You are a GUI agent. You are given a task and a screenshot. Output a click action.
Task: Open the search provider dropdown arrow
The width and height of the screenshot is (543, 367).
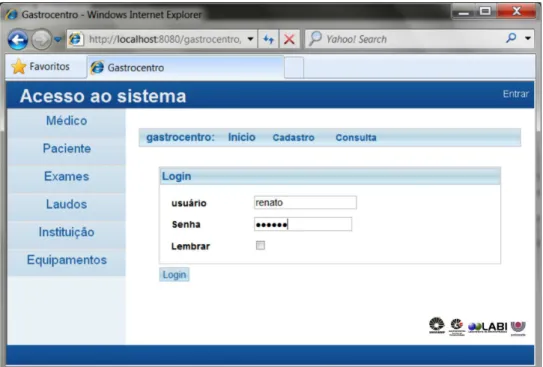528,38
